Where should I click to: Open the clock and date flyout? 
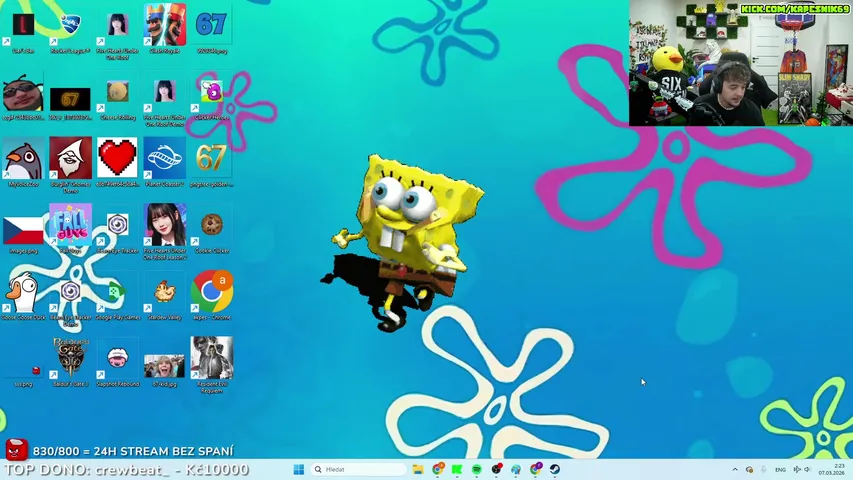(x=832, y=469)
